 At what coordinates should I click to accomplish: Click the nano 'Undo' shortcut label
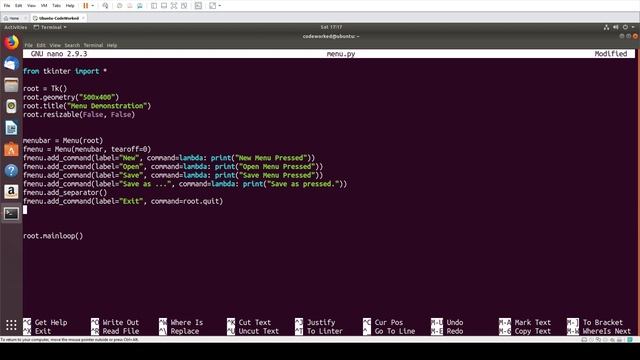click(455, 322)
